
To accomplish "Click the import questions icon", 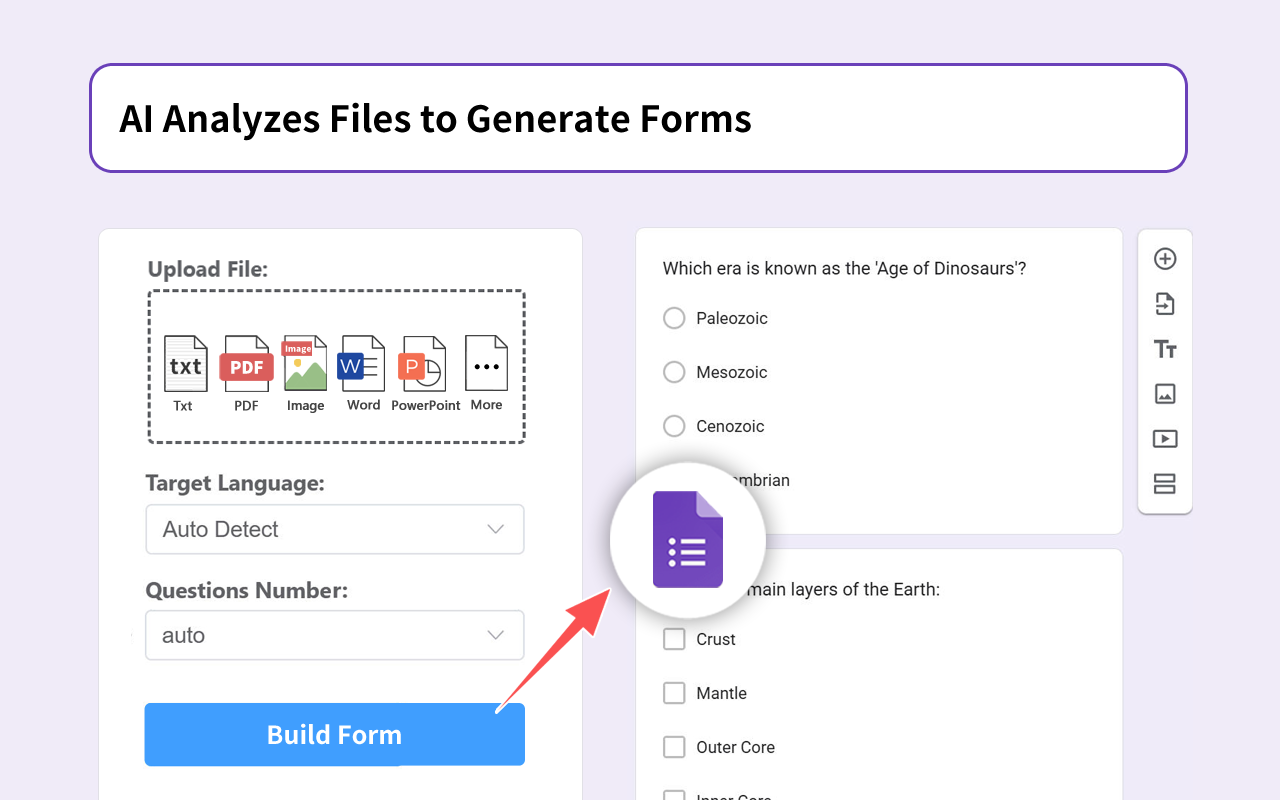I will pos(1165,304).
